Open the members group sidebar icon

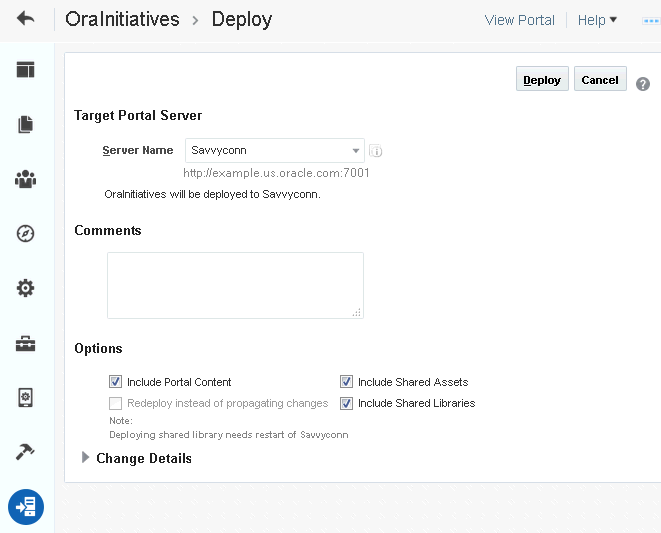pos(25,179)
